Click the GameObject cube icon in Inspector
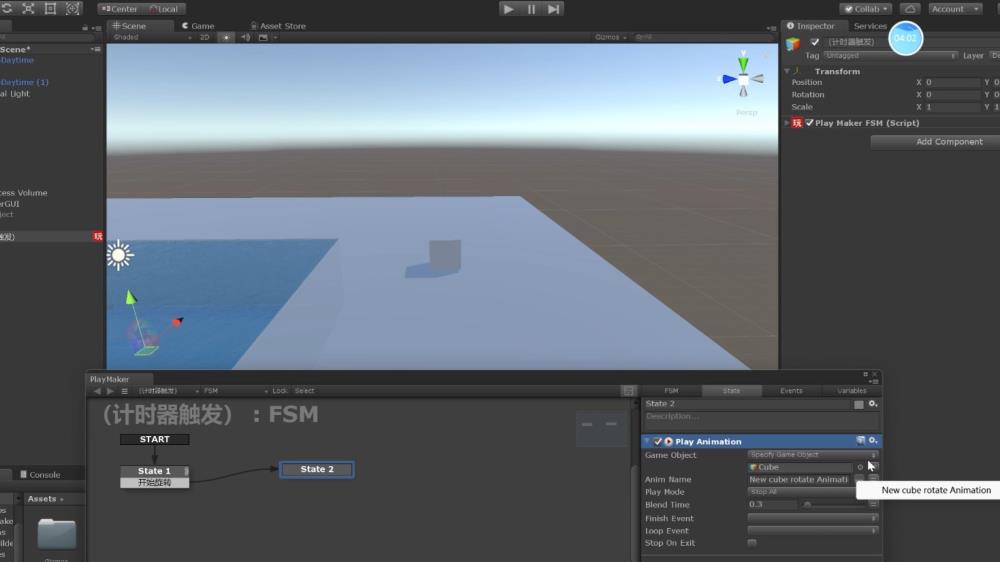The height and width of the screenshot is (562, 1000). coord(793,43)
